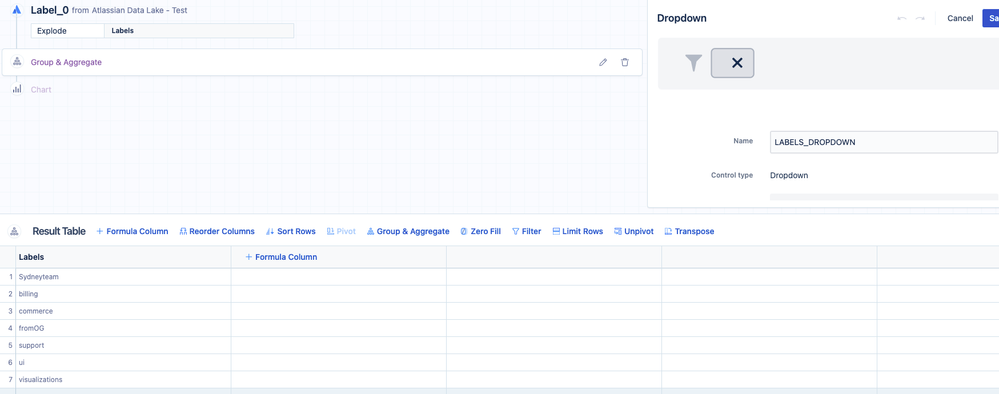Viewport: 999px width, 394px height.
Task: Cancel the Dropdown control editing
Action: tap(959, 18)
